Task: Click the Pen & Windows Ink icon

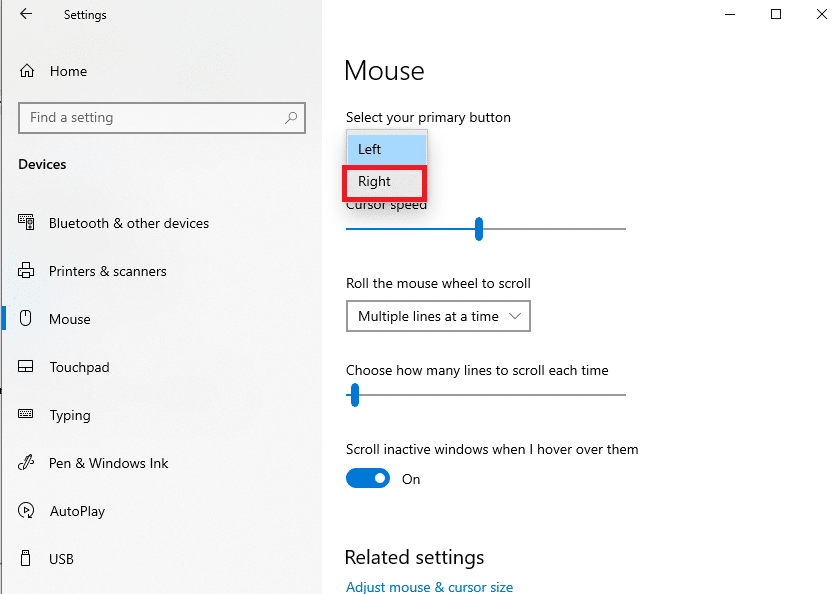Action: pyautogui.click(x=27, y=463)
